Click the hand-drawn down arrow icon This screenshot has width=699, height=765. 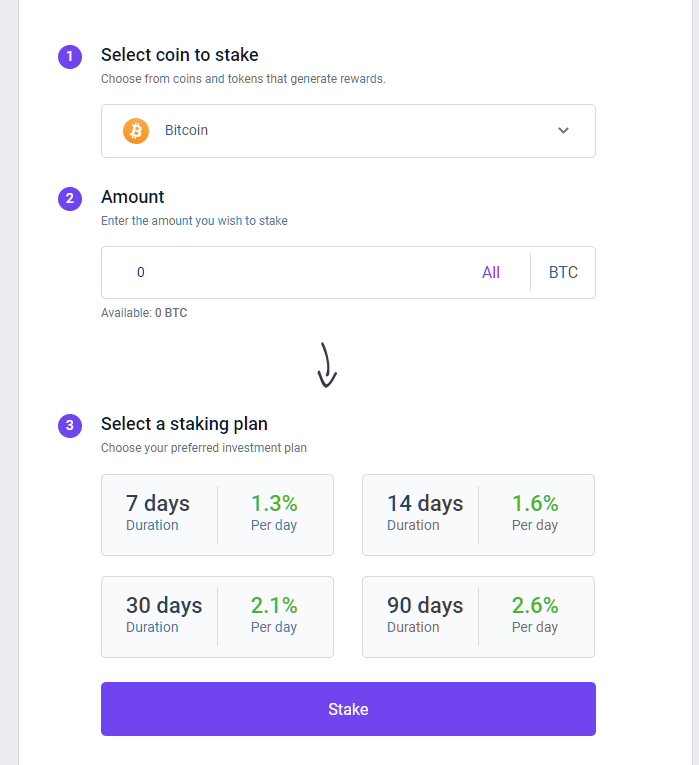pos(327,365)
